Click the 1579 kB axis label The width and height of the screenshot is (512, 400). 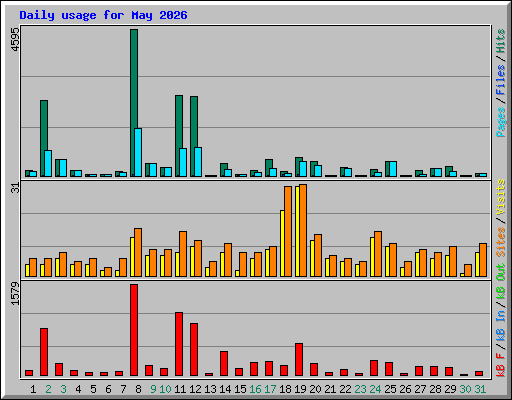(x=15, y=294)
